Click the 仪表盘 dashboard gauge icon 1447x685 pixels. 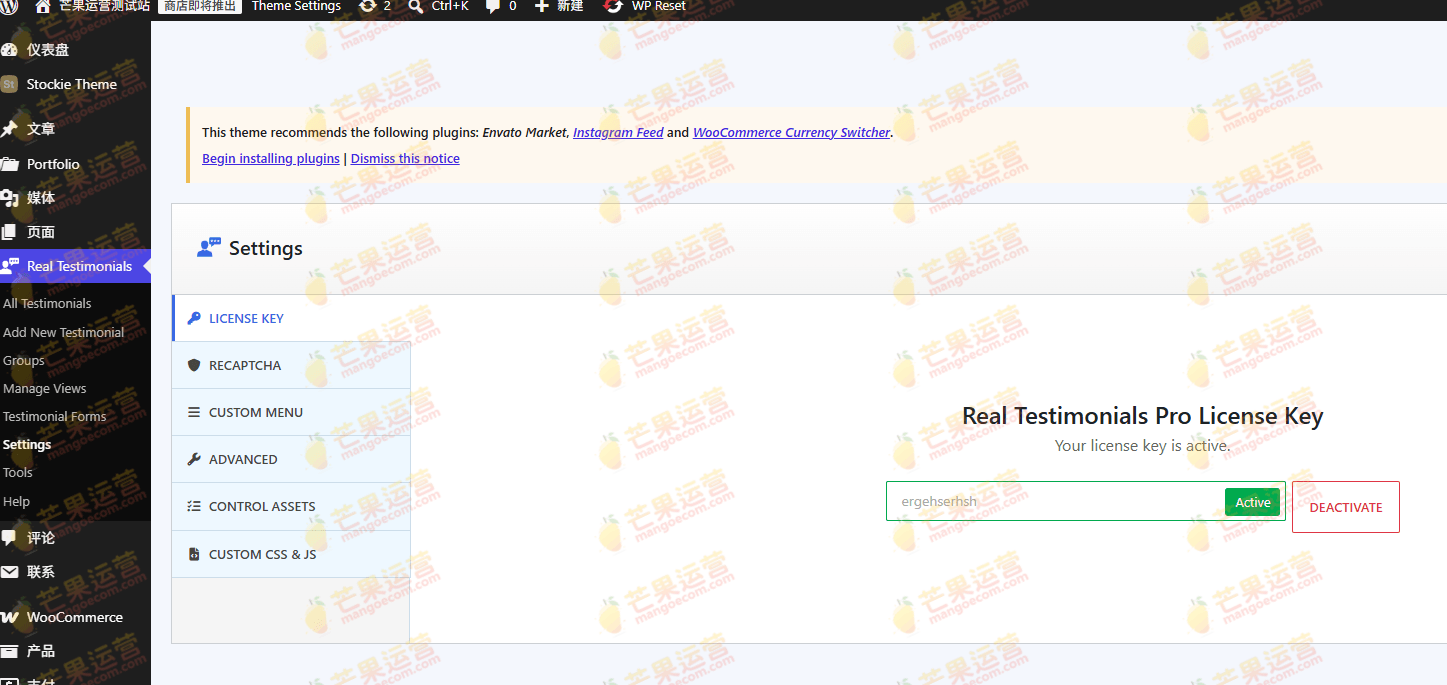pos(9,50)
